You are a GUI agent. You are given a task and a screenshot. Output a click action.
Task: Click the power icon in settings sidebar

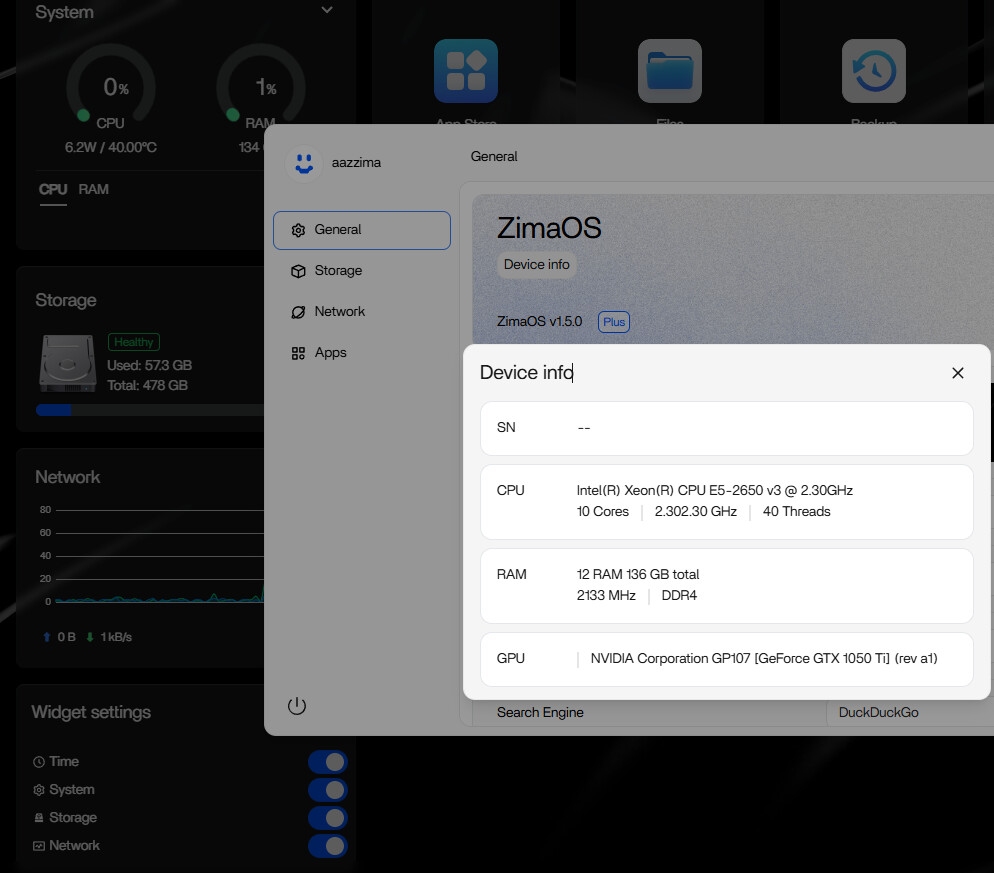click(296, 706)
